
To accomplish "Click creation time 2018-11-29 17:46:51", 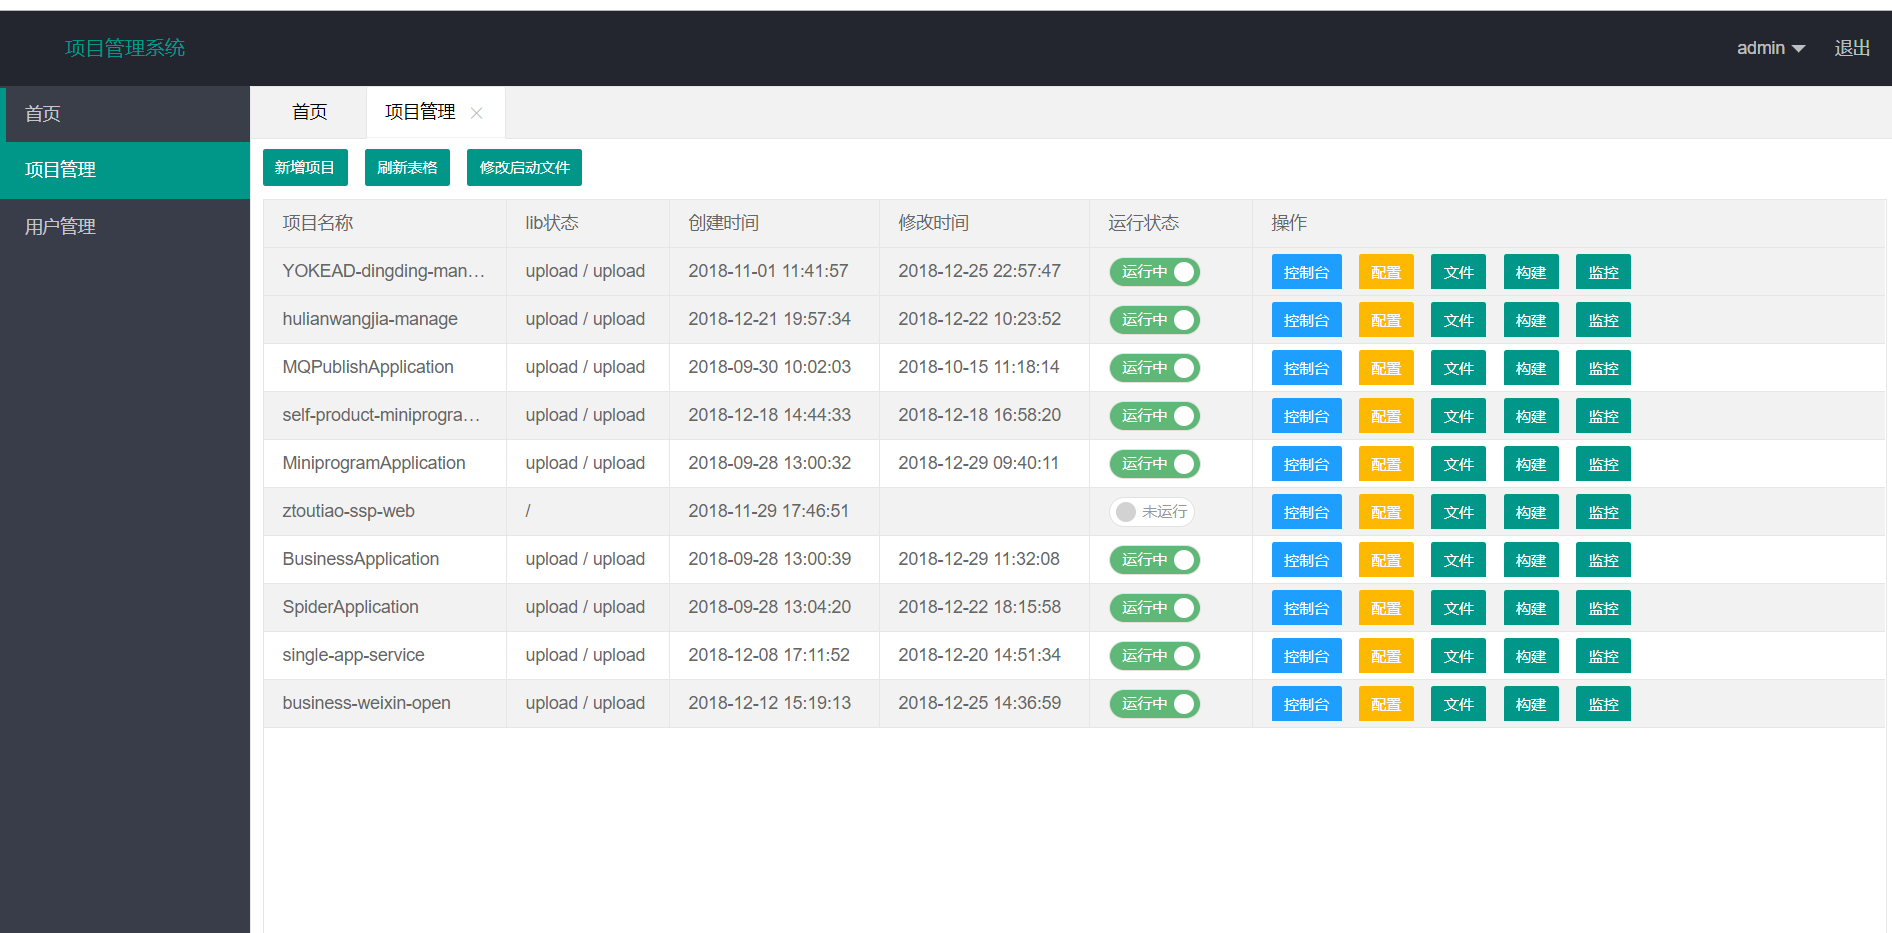I will pyautogui.click(x=768, y=511).
